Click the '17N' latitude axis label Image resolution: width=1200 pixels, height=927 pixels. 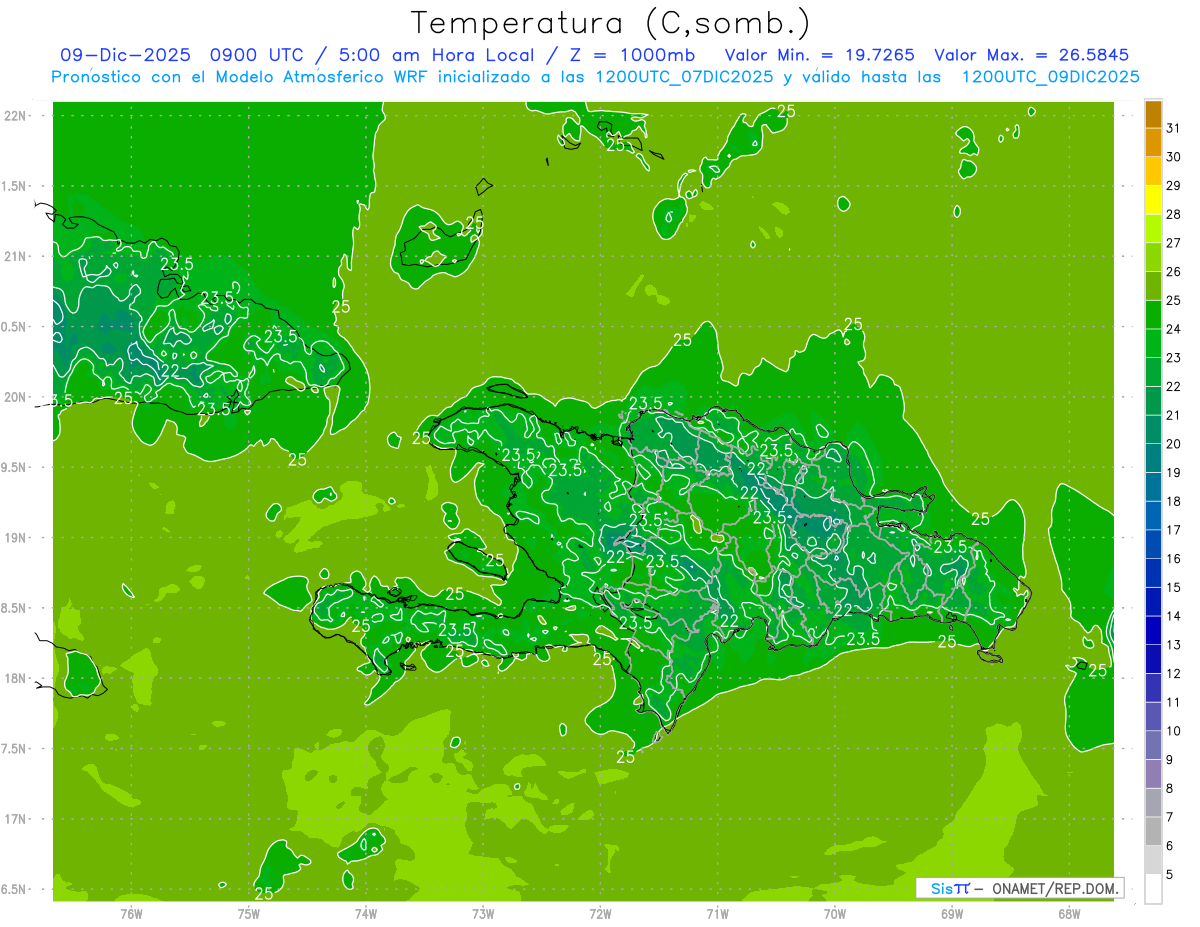pyautogui.click(x=17, y=819)
